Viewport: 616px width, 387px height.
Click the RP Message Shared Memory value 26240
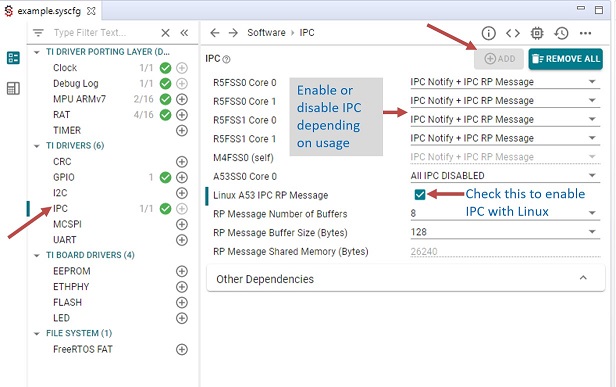[424, 251]
